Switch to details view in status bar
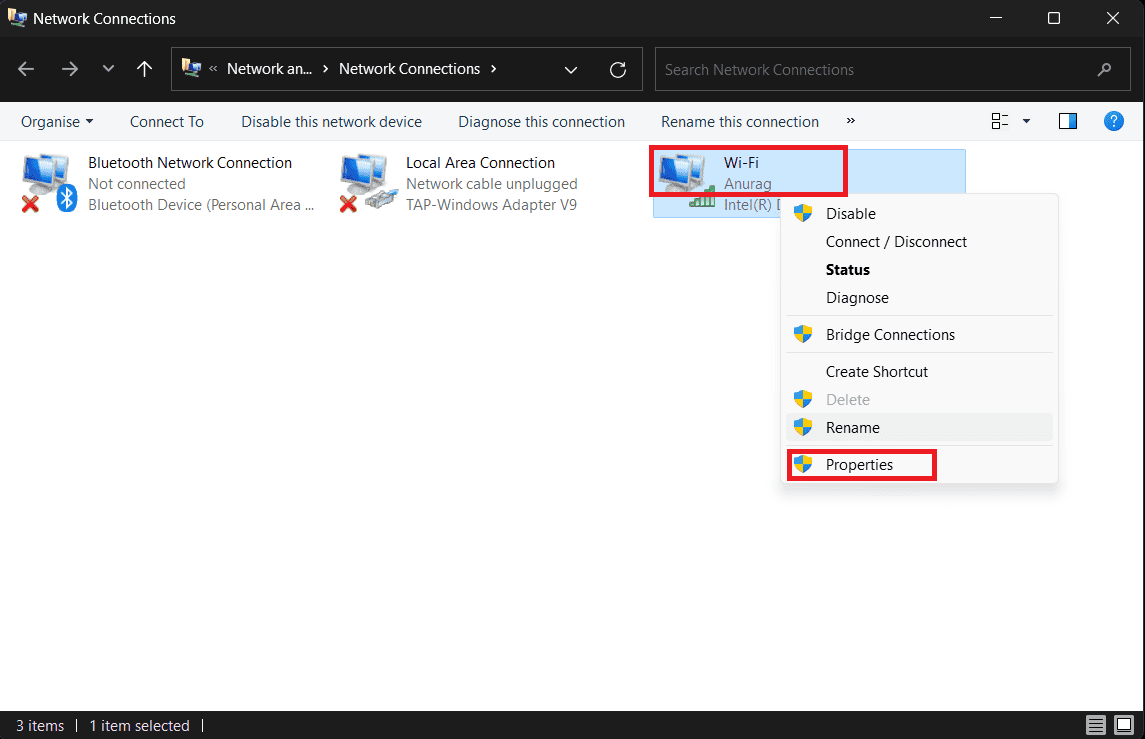Viewport: 1145px width, 739px height. pos(1096,725)
